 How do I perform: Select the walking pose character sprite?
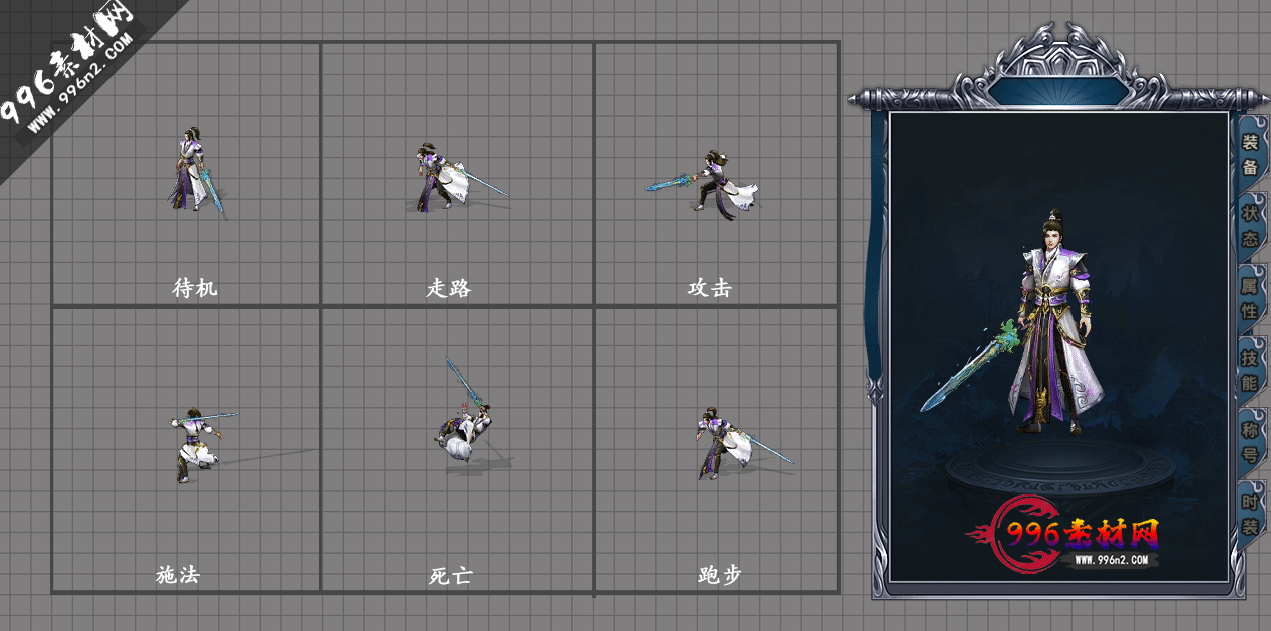(460, 177)
